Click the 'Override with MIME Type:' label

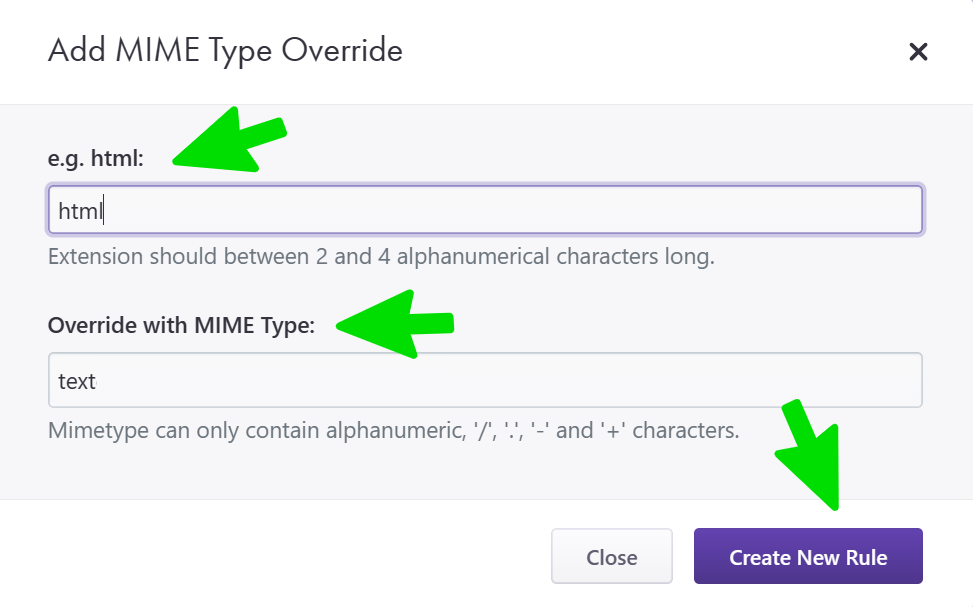(x=181, y=326)
